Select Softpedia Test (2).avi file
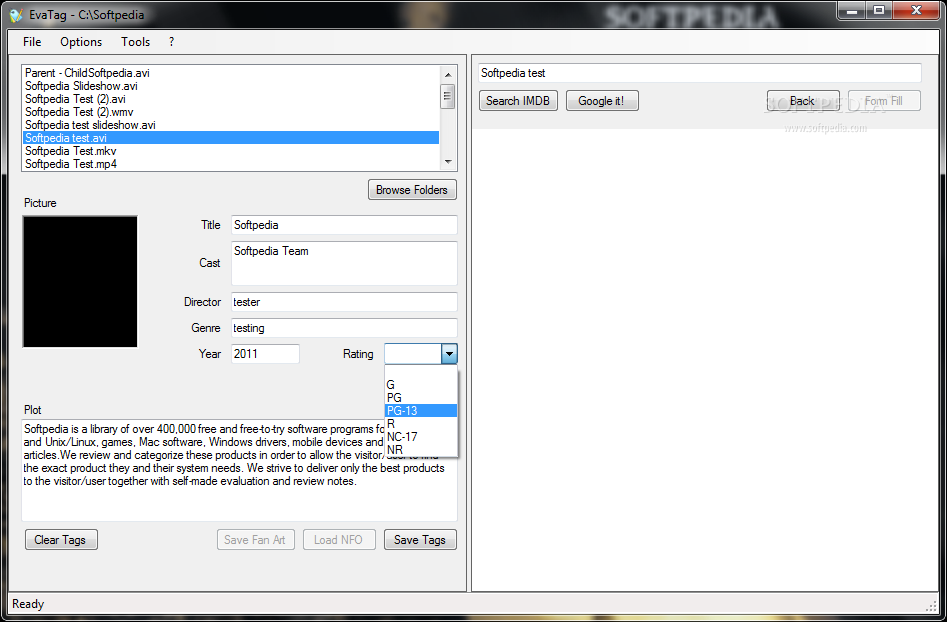 pyautogui.click(x=231, y=98)
